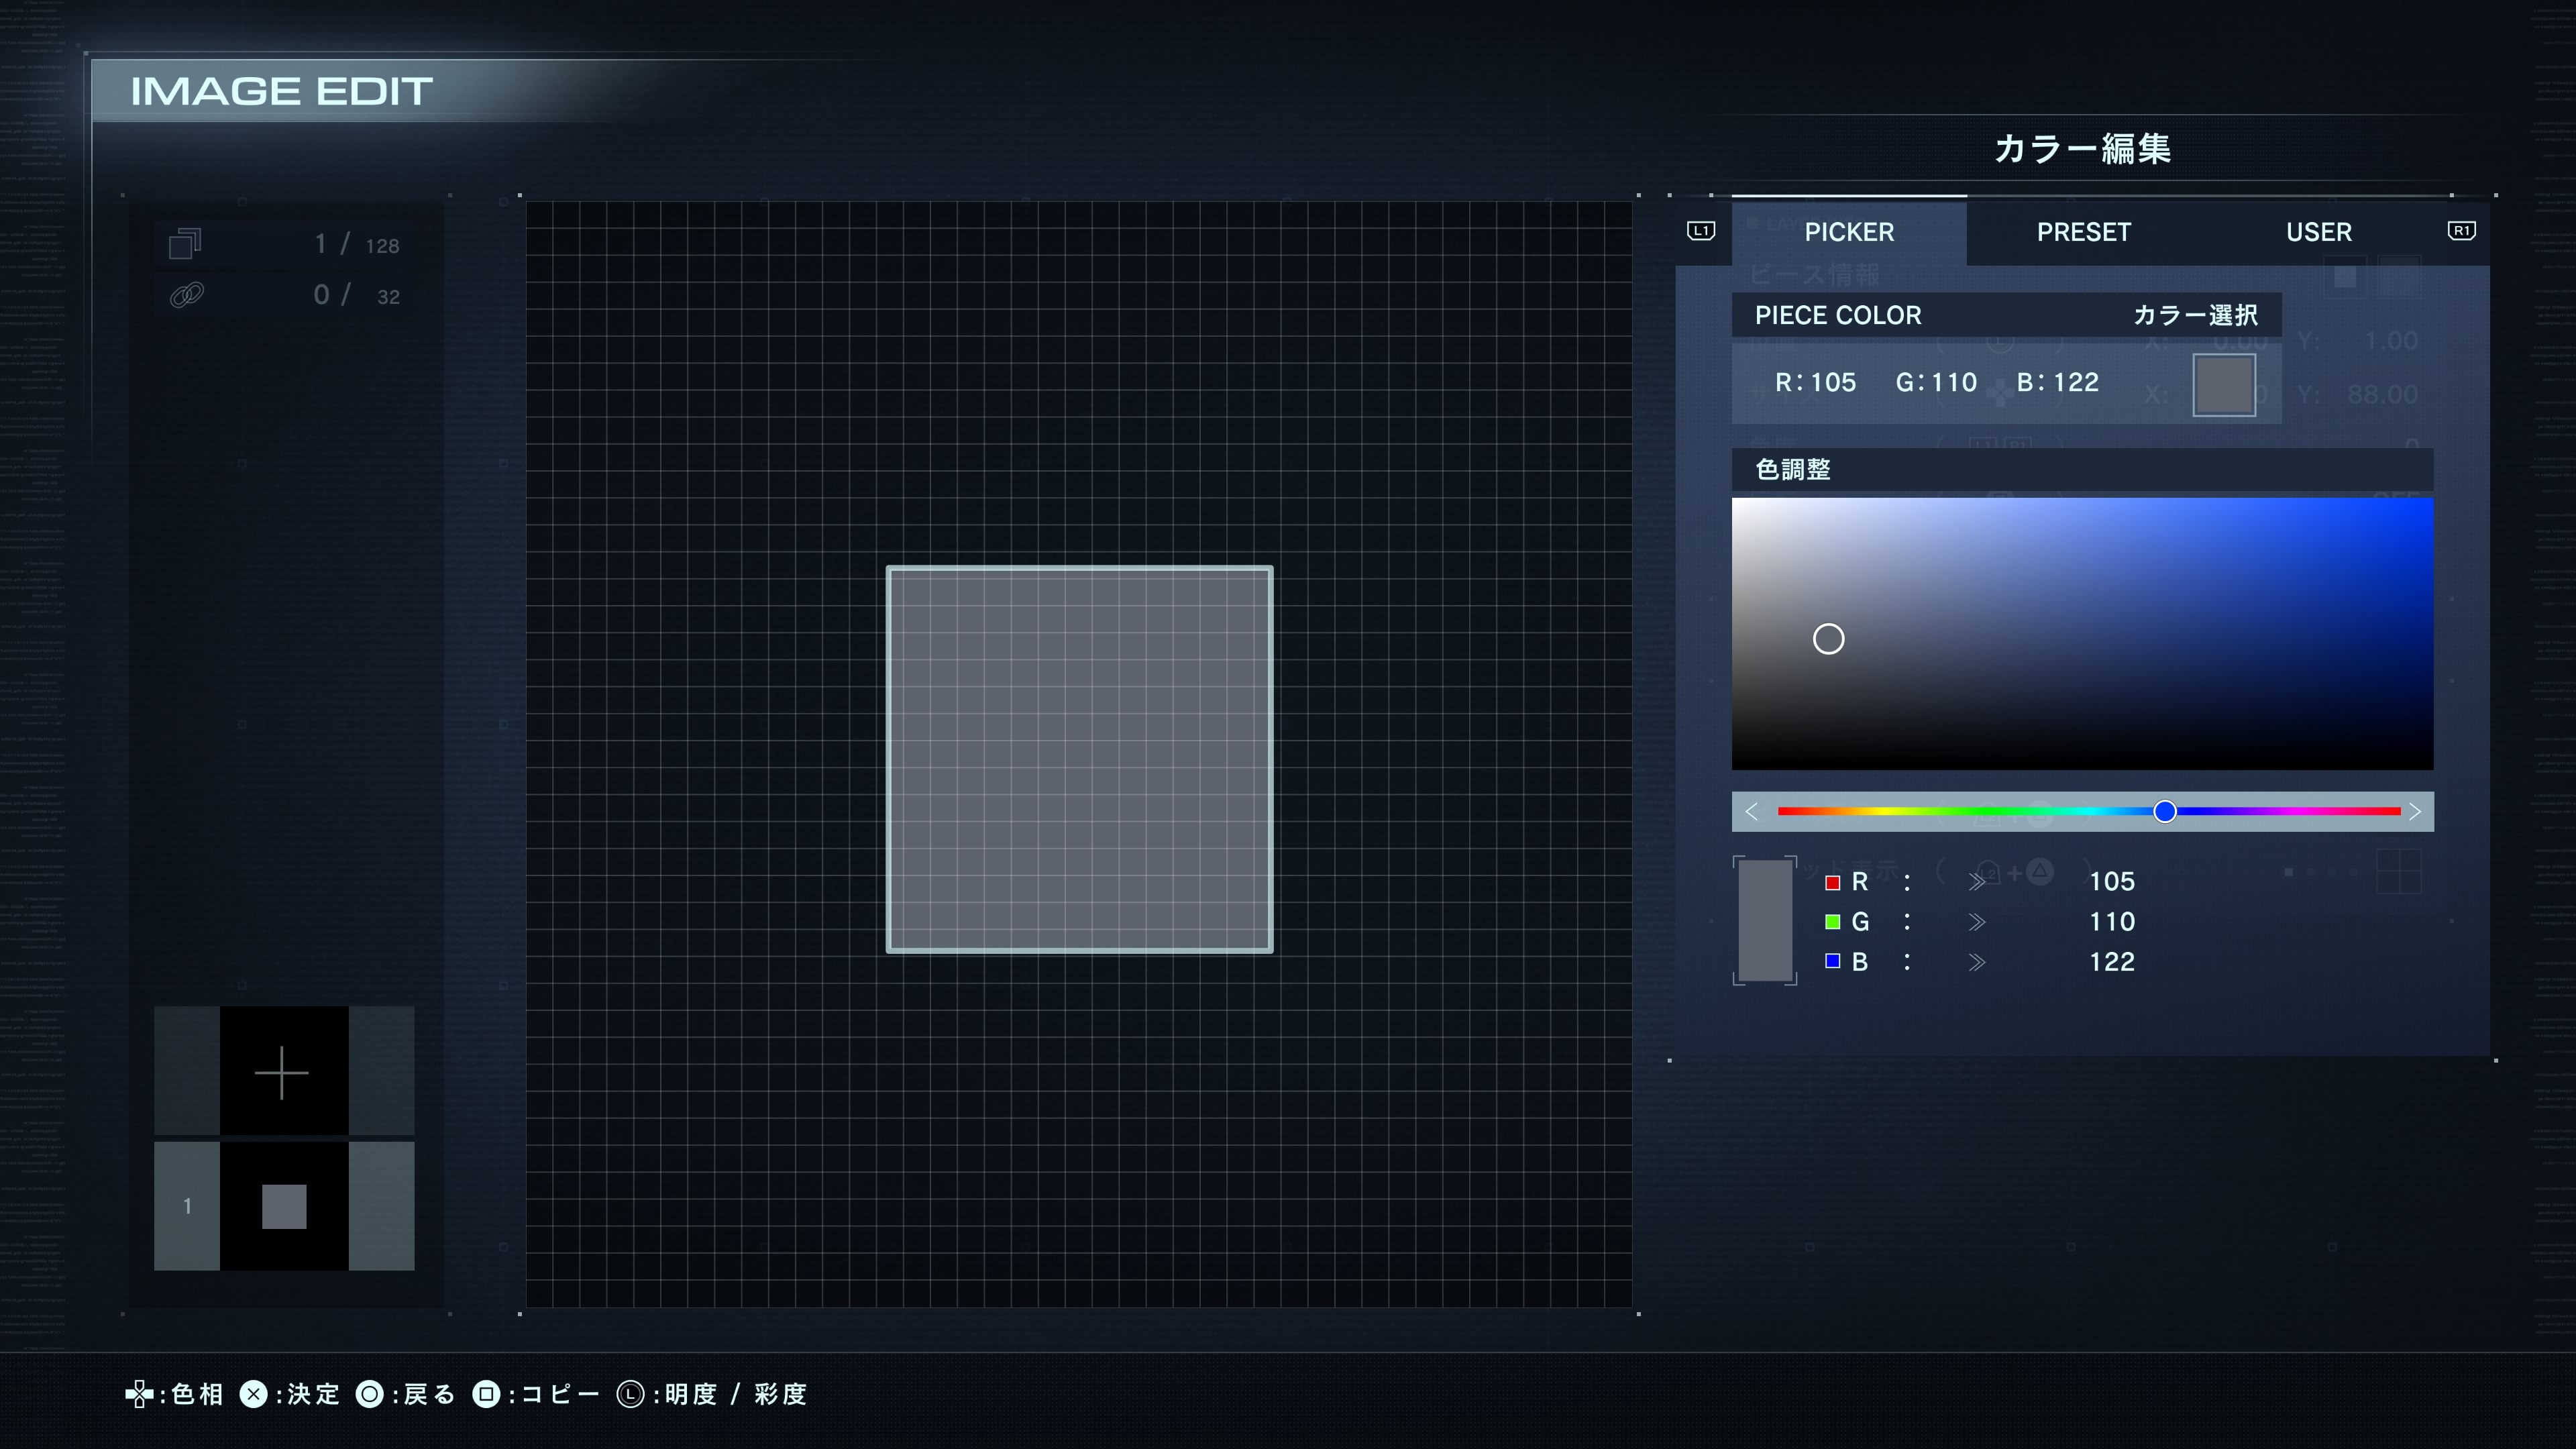Click the blue hue slider handle
Viewport: 2576px width, 1449px height.
[2165, 812]
